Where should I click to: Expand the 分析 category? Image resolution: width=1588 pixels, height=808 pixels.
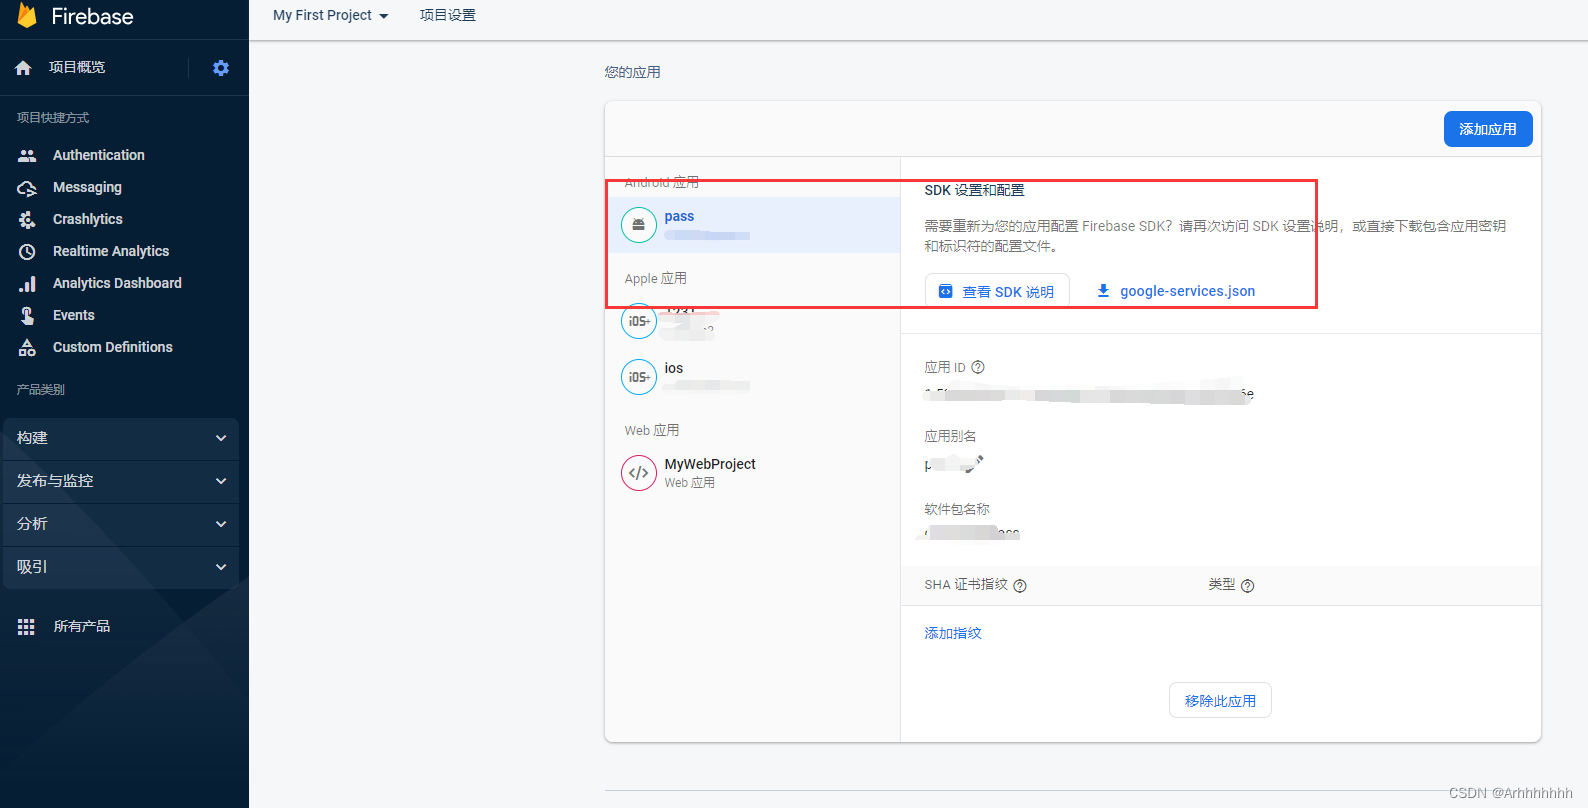(x=121, y=524)
